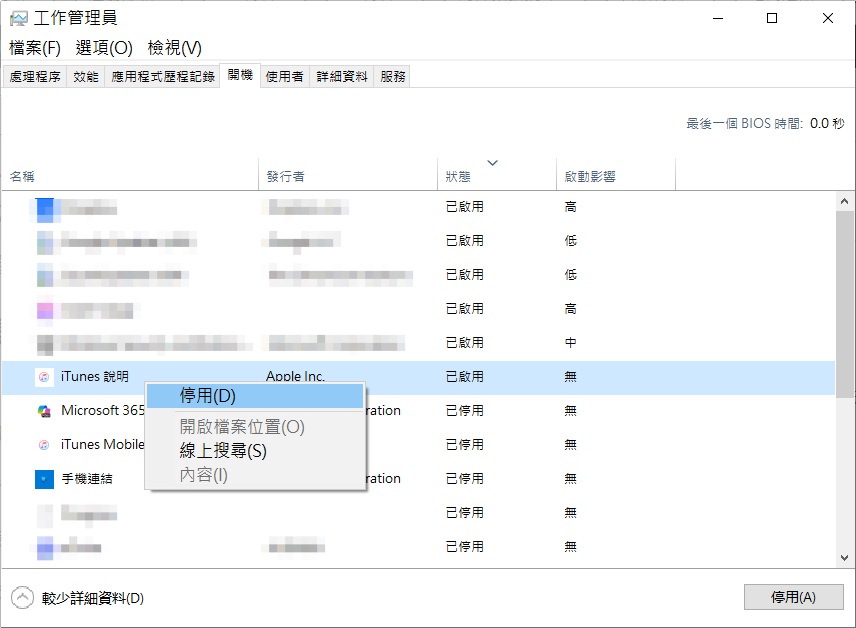Screen dimensions: 856x628
Task: Open the 選項(O) menu
Action: tap(104, 48)
